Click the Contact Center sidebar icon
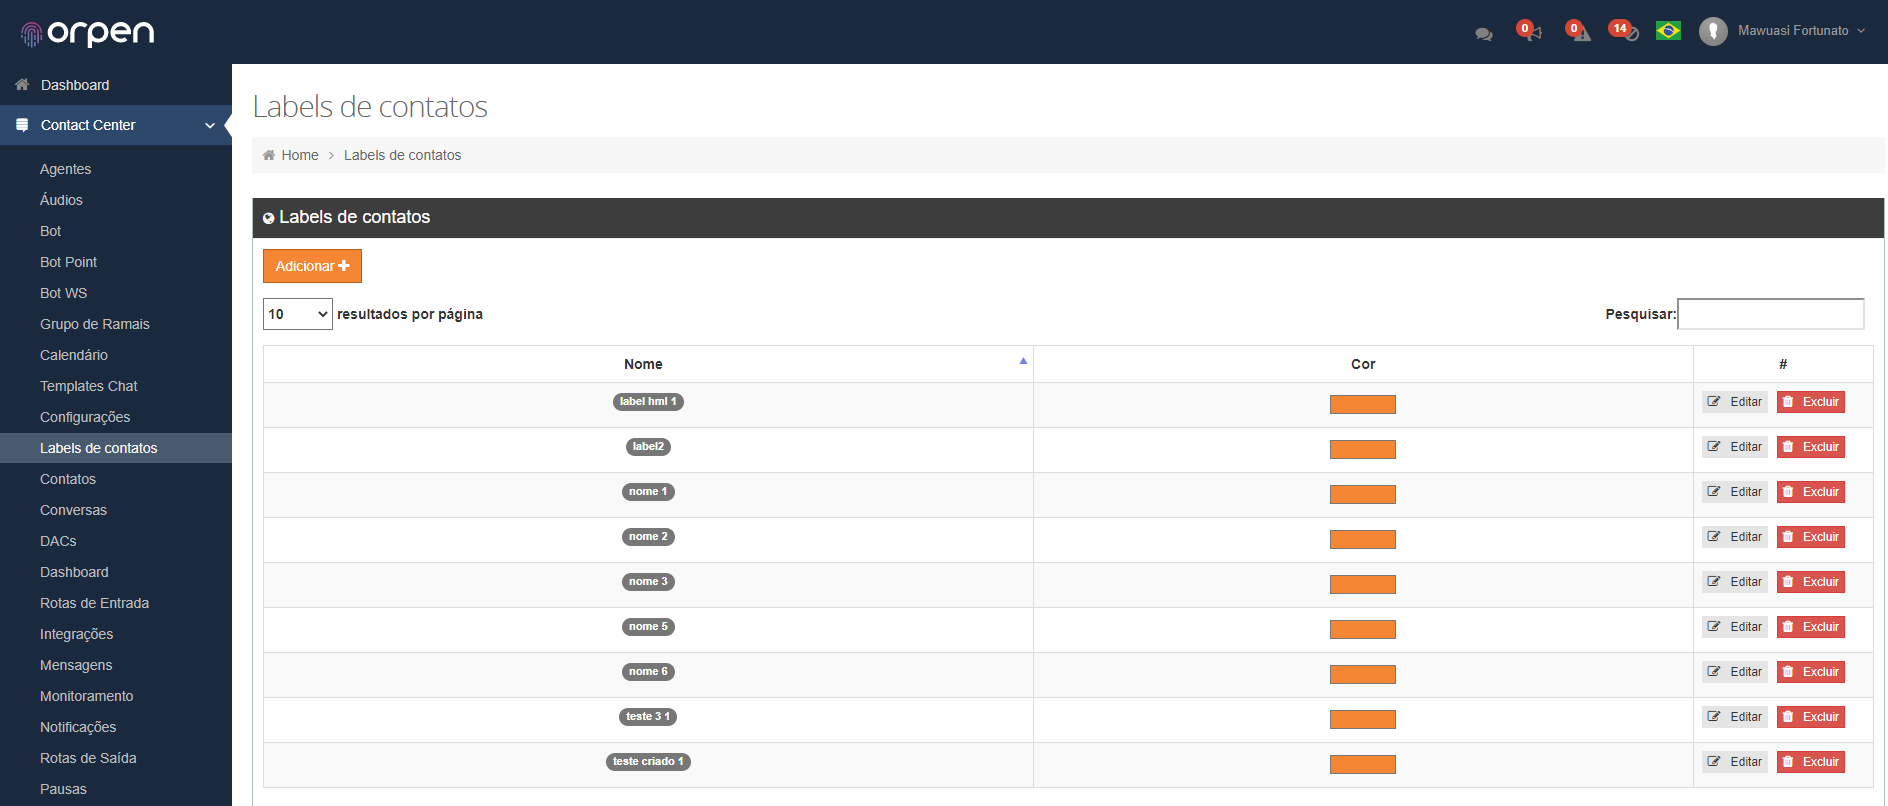The height and width of the screenshot is (806, 1888). click(x=22, y=125)
